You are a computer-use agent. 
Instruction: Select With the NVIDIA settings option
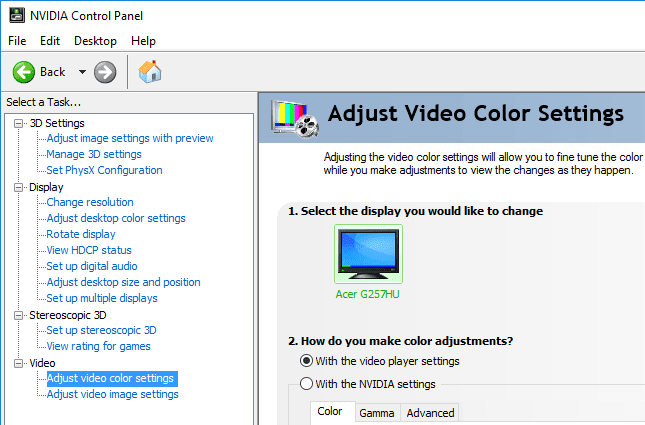tap(306, 384)
